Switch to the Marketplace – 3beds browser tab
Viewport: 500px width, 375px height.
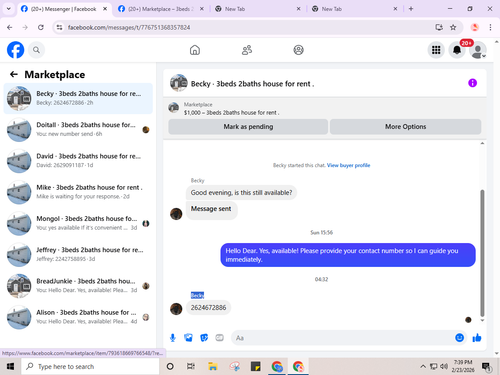tap(161, 9)
